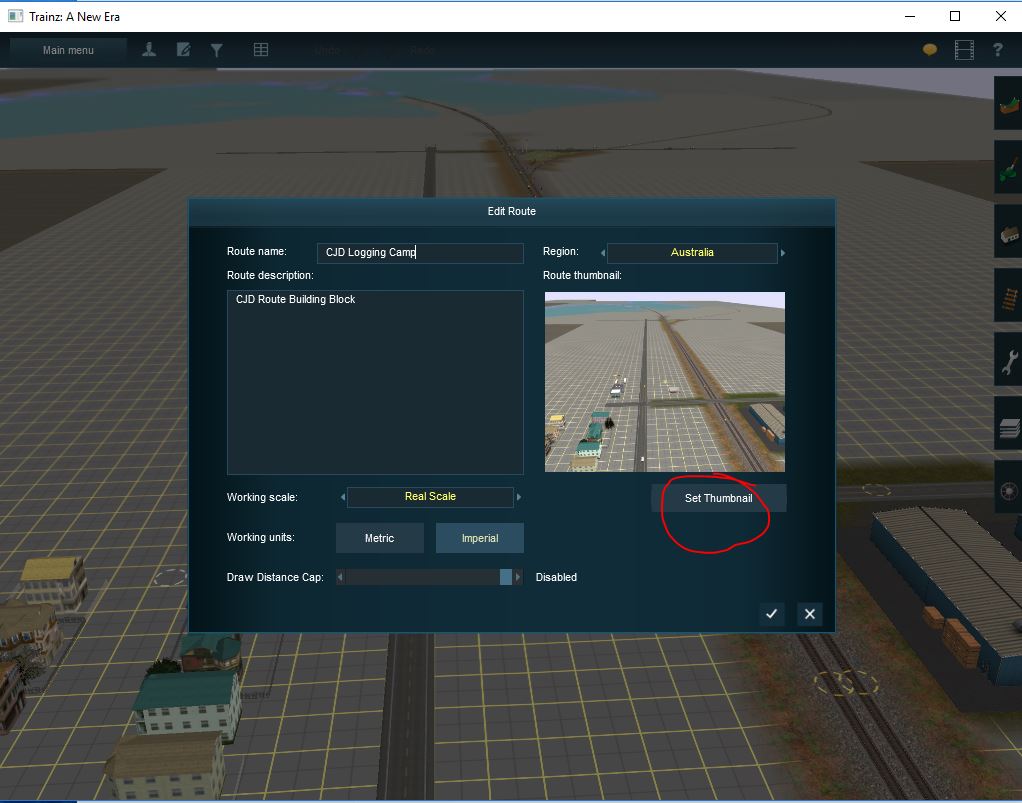The height and width of the screenshot is (803, 1022).
Task: Open the Paint tools tab
Action: click(1009, 170)
